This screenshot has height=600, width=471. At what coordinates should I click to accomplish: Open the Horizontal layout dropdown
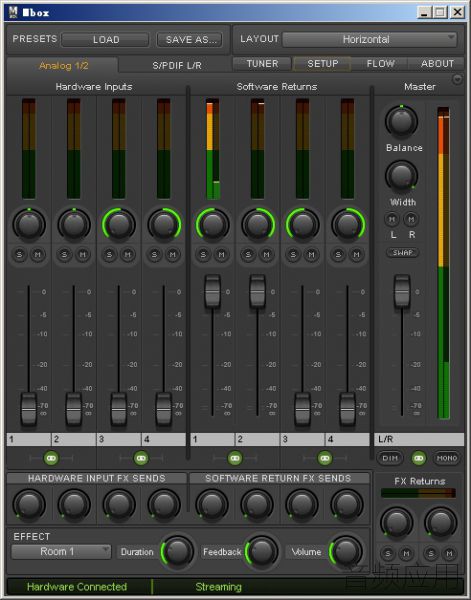370,39
